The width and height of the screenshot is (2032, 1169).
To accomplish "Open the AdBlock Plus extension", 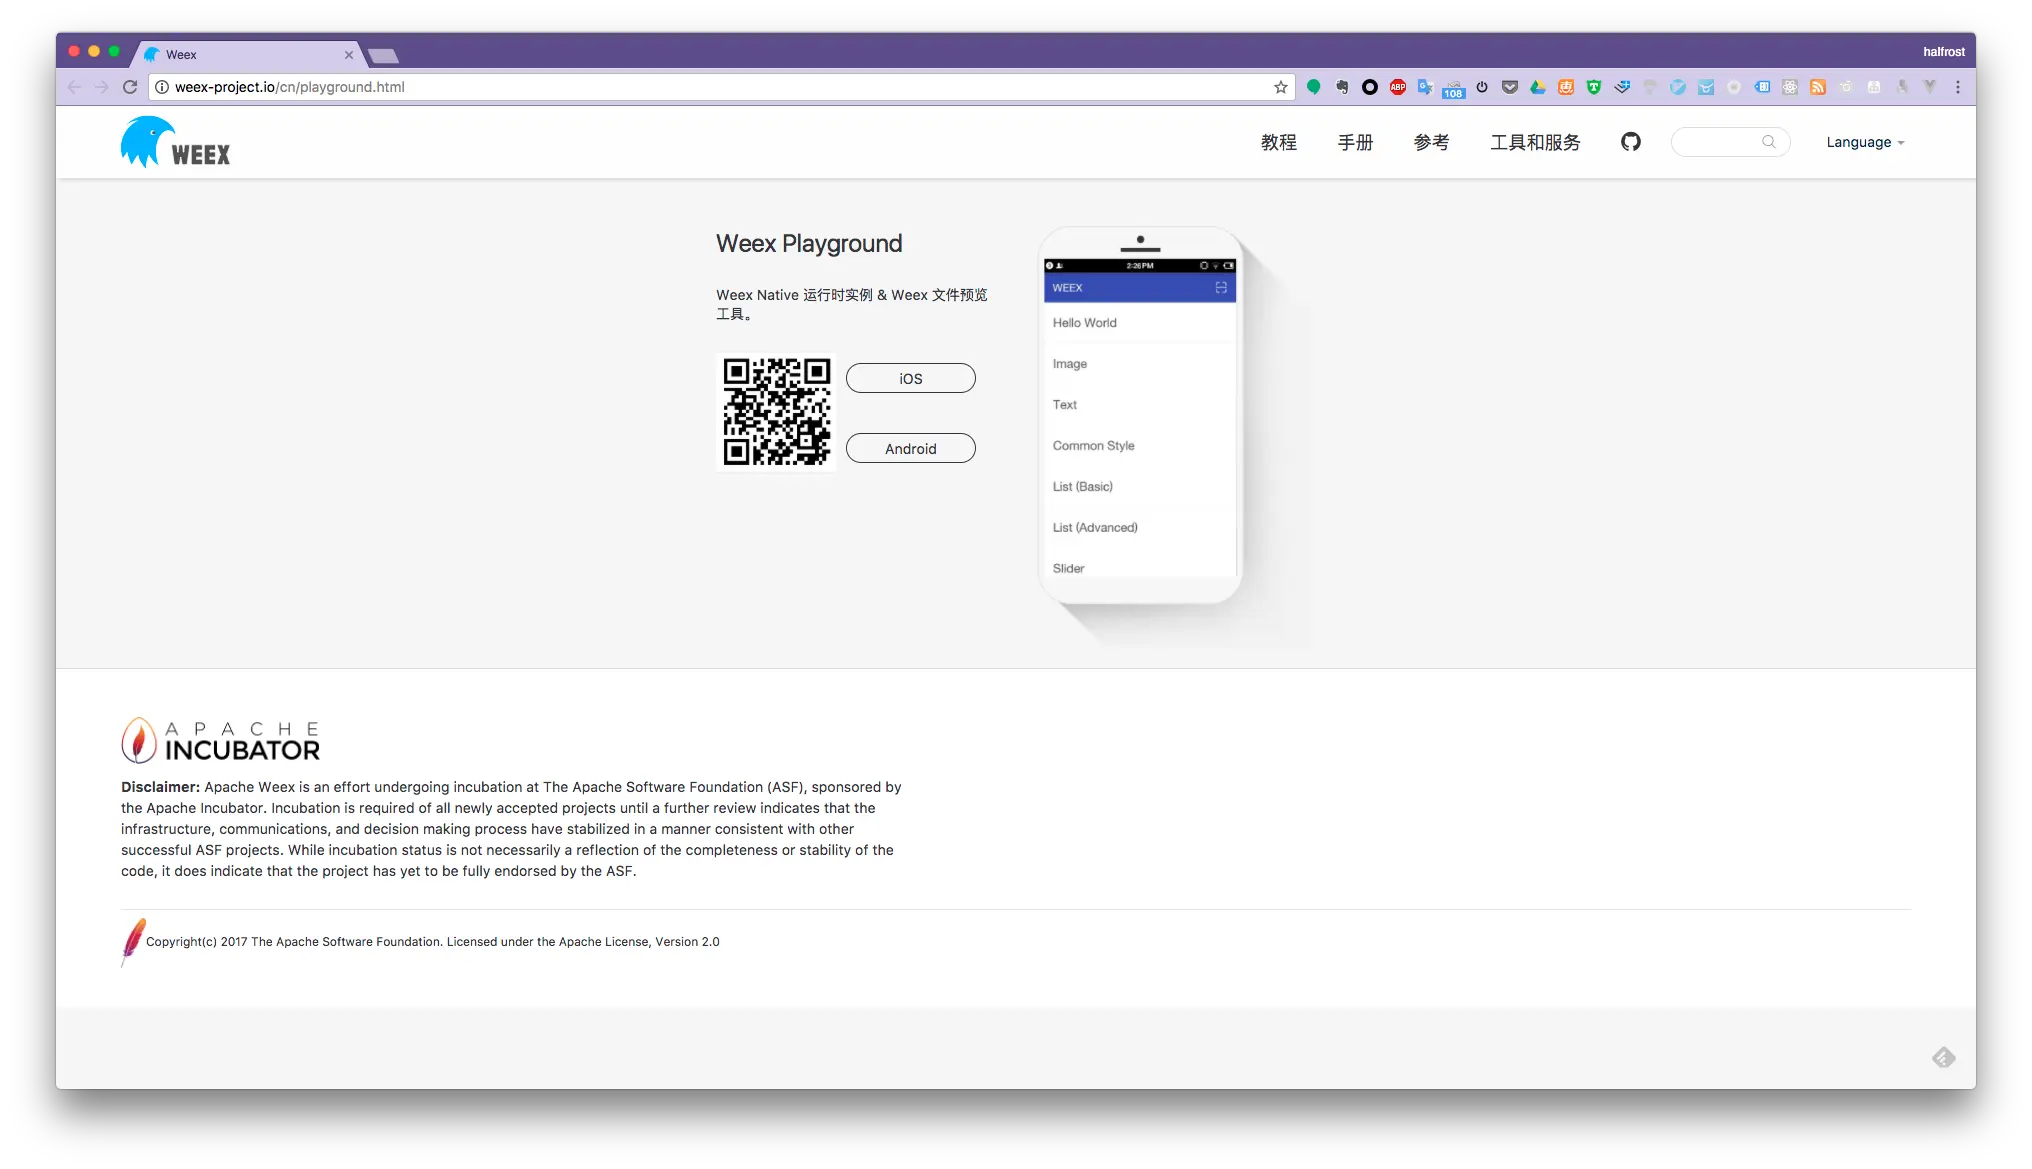I will tap(1398, 87).
